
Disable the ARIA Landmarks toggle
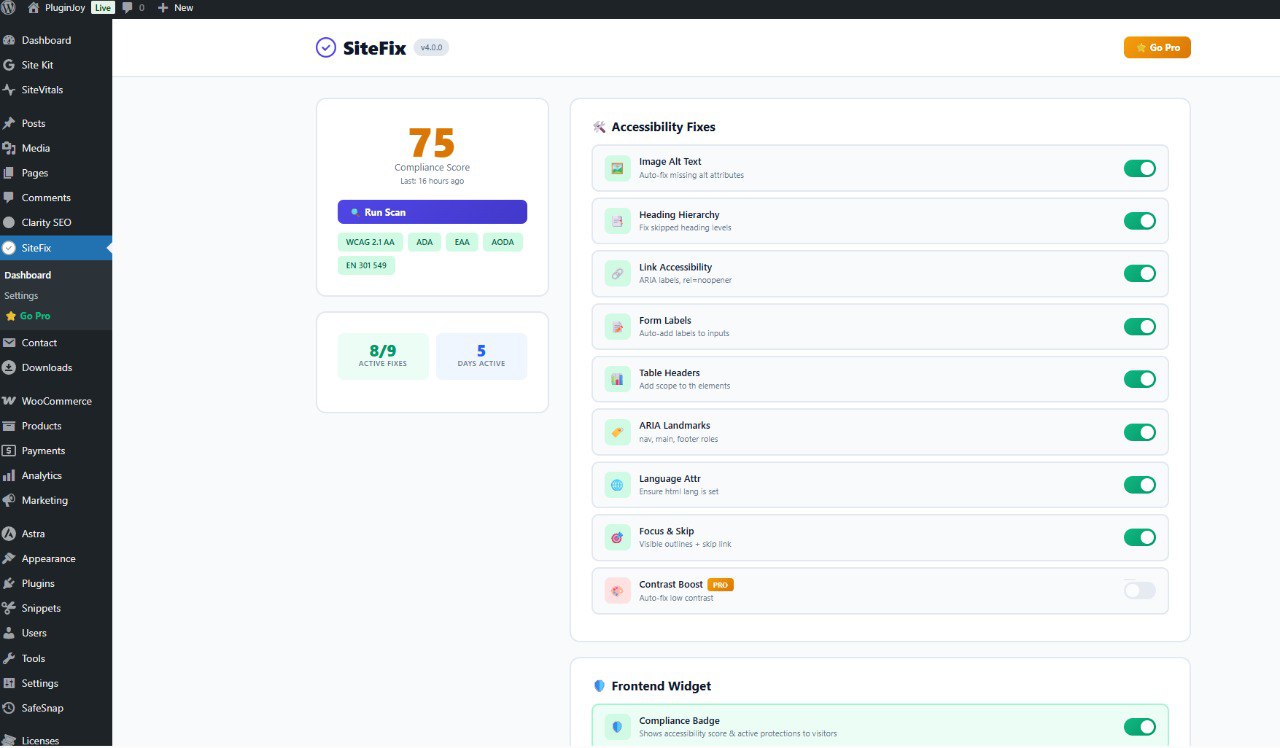(x=1139, y=432)
